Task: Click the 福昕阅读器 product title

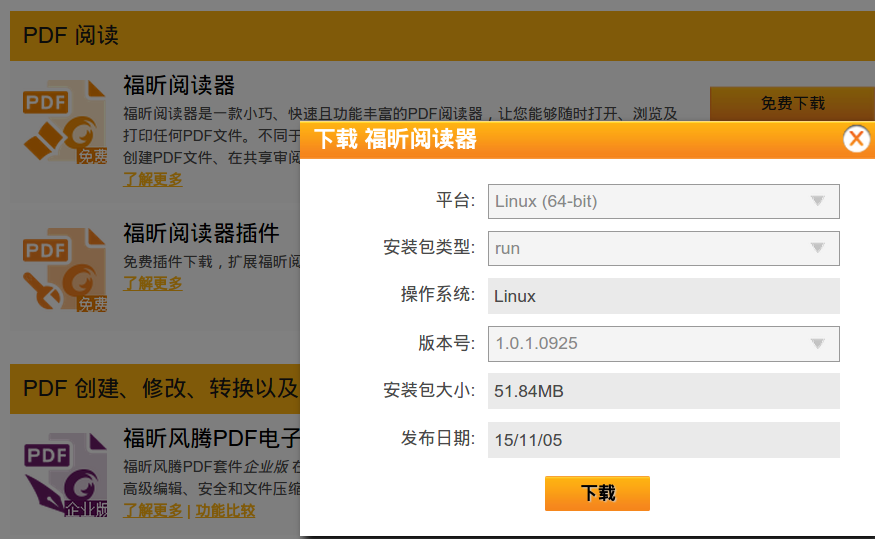Action: [x=179, y=85]
